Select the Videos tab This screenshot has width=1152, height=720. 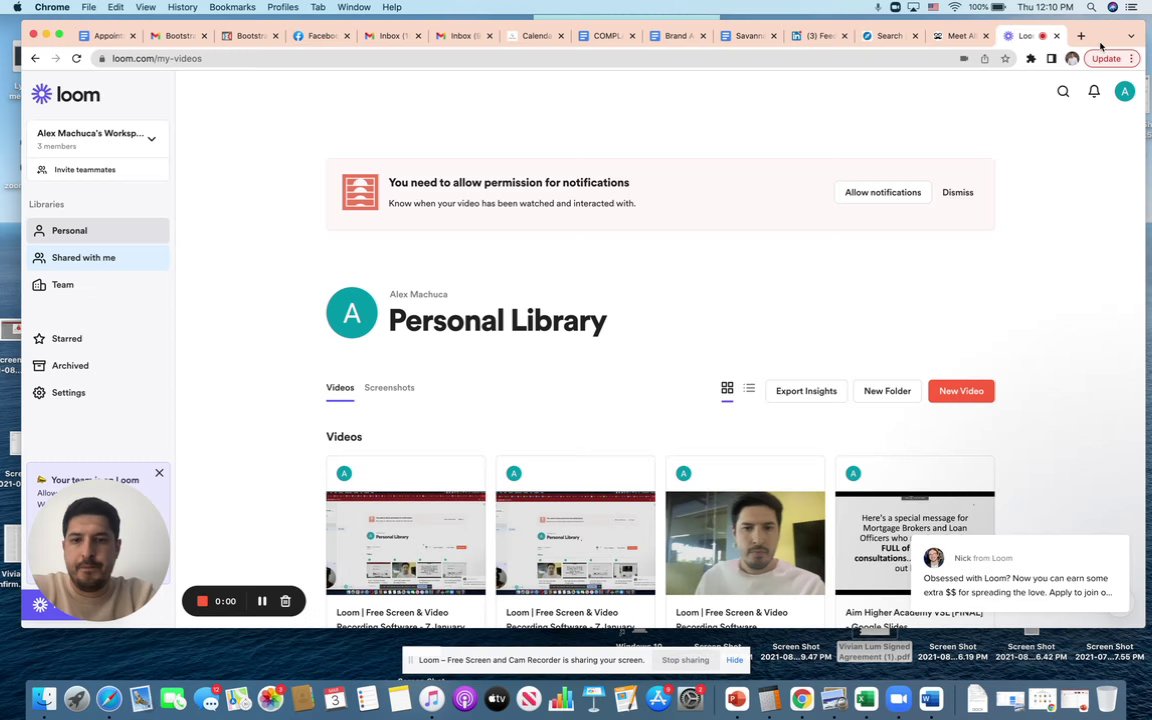click(340, 388)
